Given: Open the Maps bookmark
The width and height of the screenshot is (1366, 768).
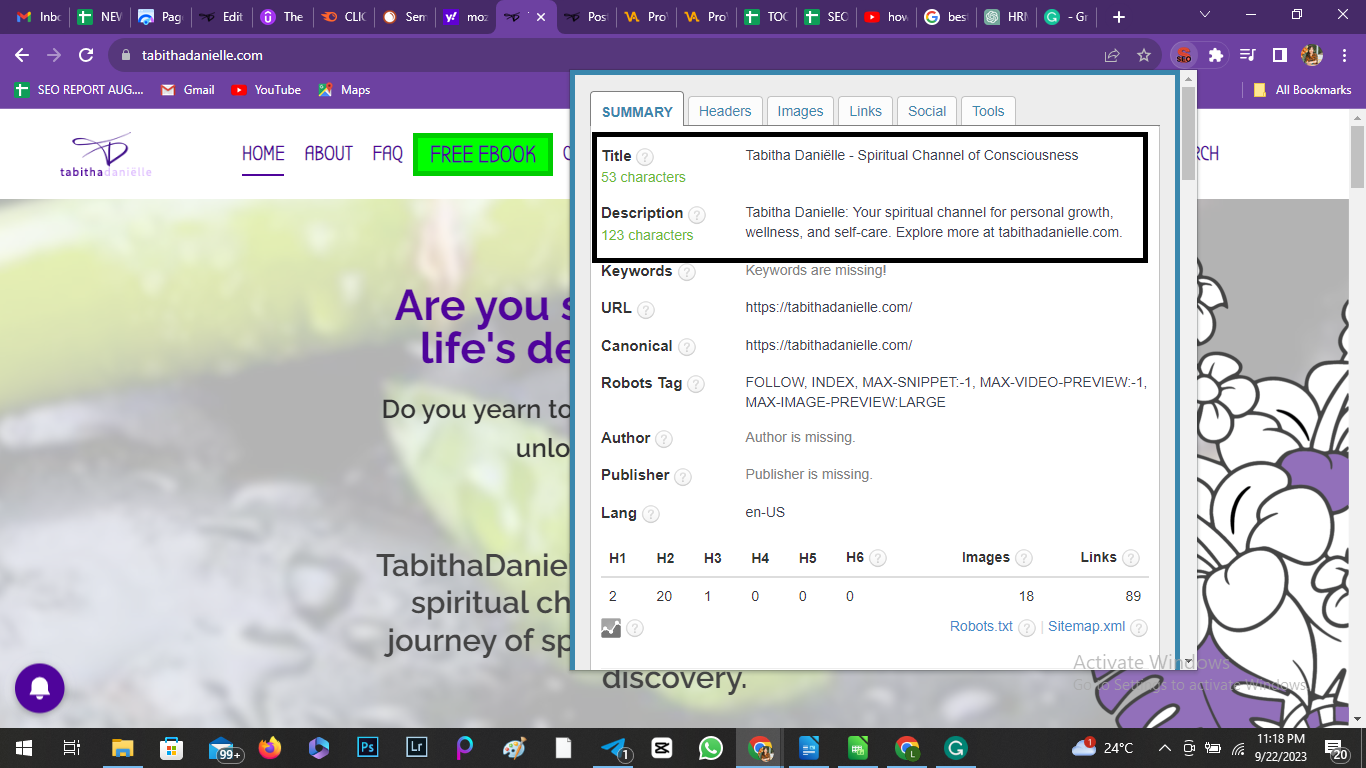Looking at the screenshot, I should click(344, 90).
